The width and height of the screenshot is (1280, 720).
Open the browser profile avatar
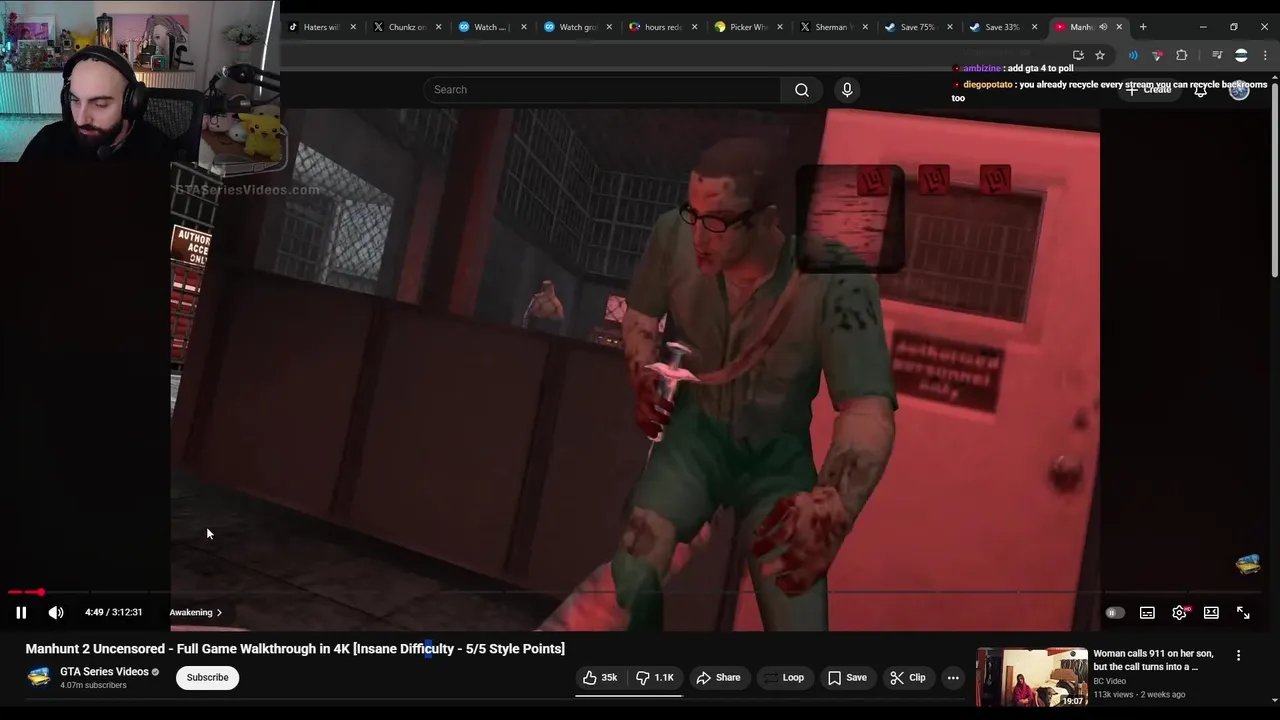coord(1241,55)
